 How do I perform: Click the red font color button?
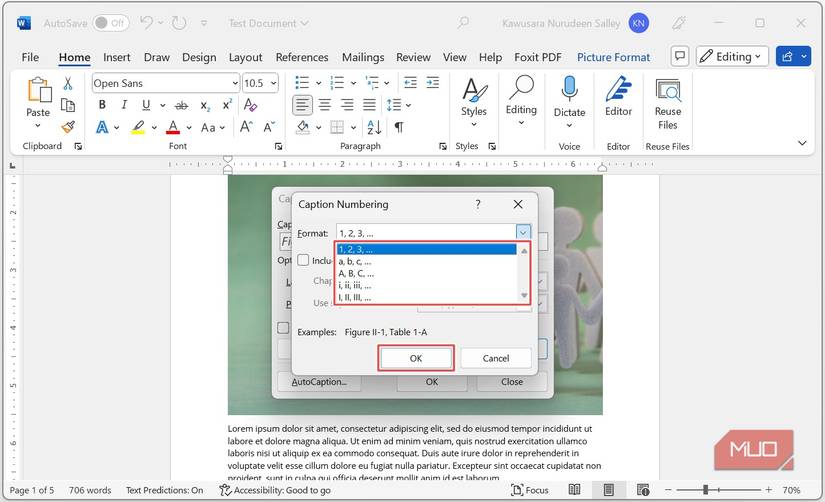click(173, 127)
